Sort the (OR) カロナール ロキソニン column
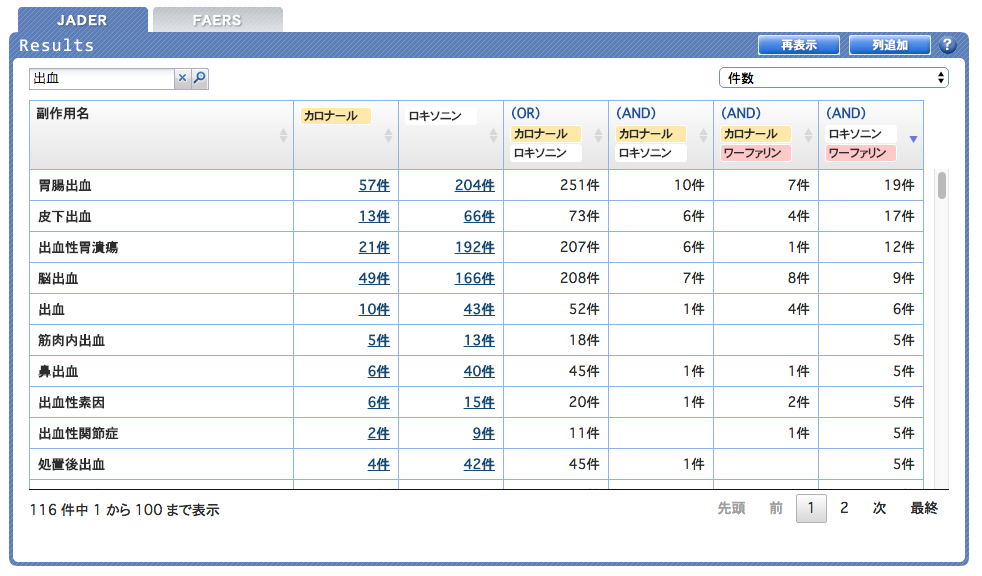The width and height of the screenshot is (982, 576). click(x=599, y=135)
